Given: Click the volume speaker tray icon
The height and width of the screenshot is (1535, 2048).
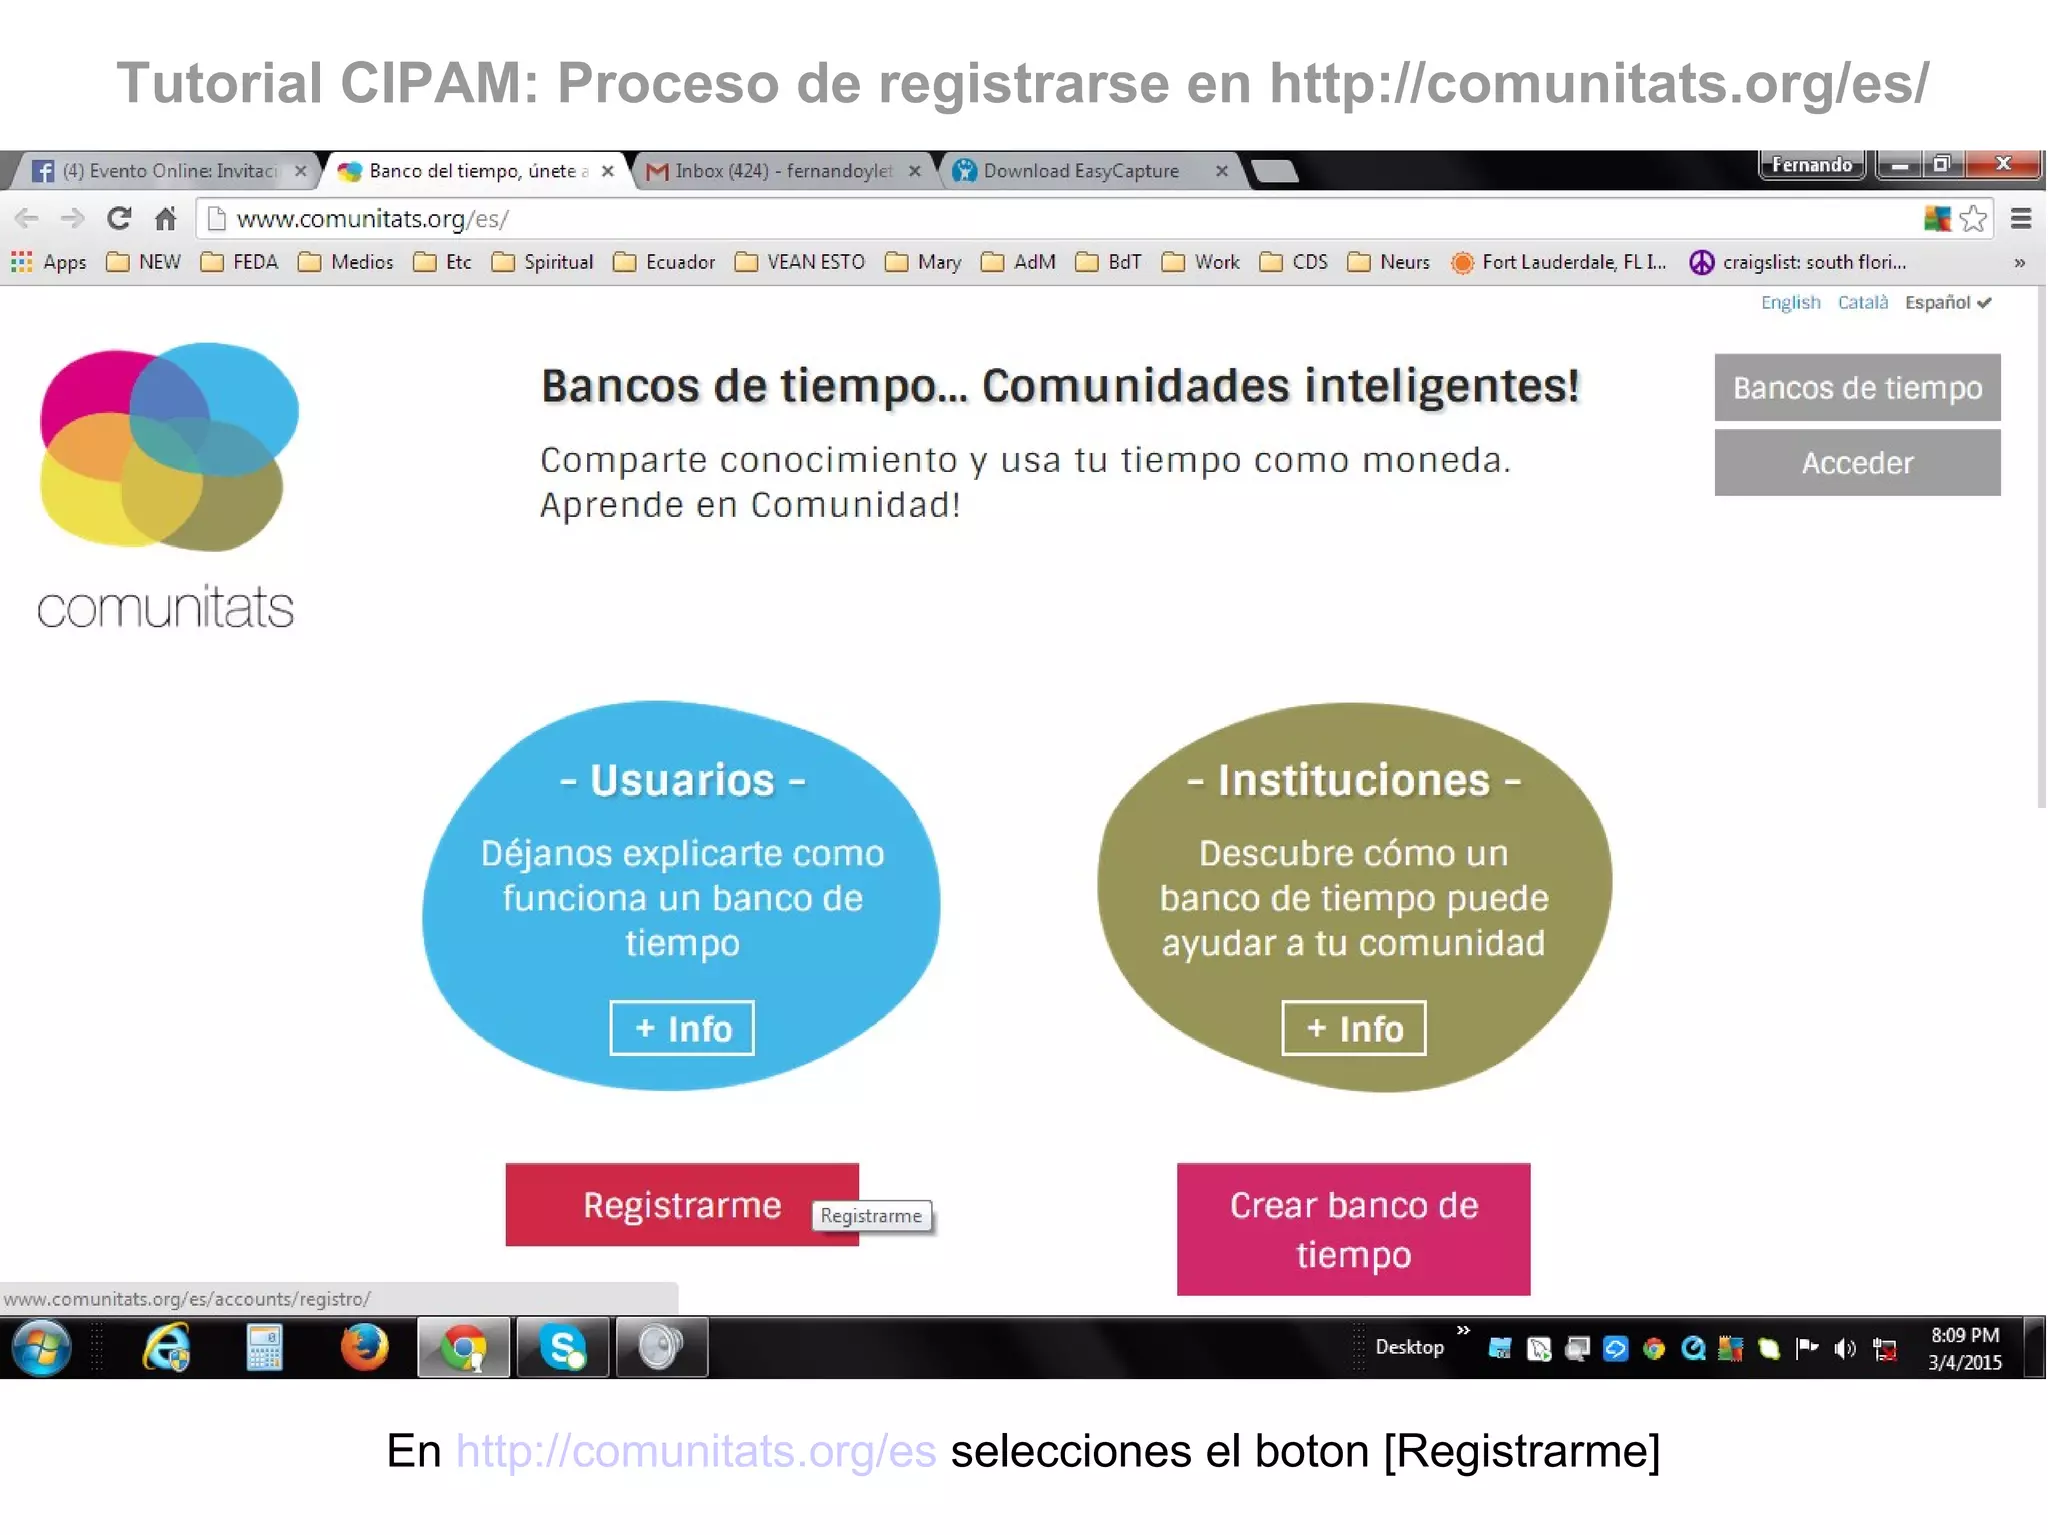Looking at the screenshot, I should [1845, 1349].
